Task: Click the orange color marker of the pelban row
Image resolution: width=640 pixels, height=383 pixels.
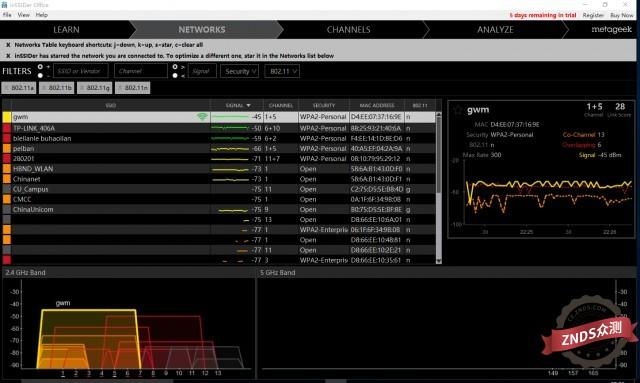Action: (7, 148)
